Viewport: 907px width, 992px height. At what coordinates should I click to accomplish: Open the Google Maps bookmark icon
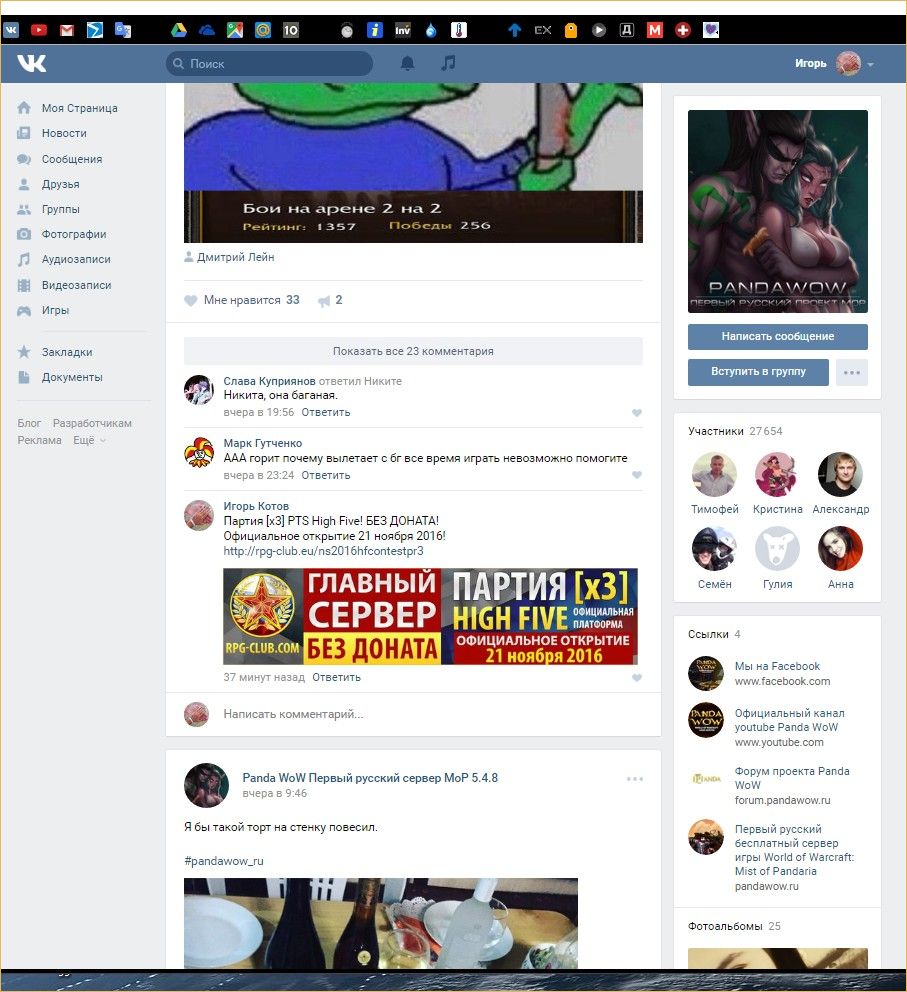[235, 30]
